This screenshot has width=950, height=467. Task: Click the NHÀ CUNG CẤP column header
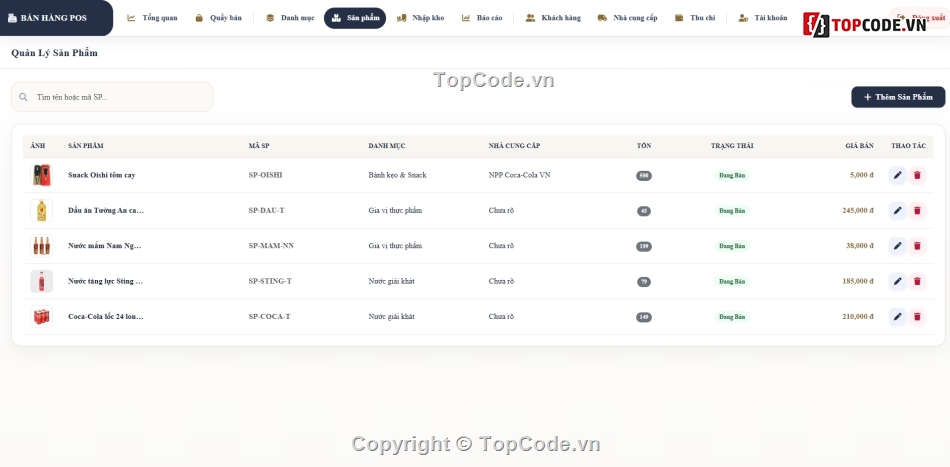tap(514, 146)
